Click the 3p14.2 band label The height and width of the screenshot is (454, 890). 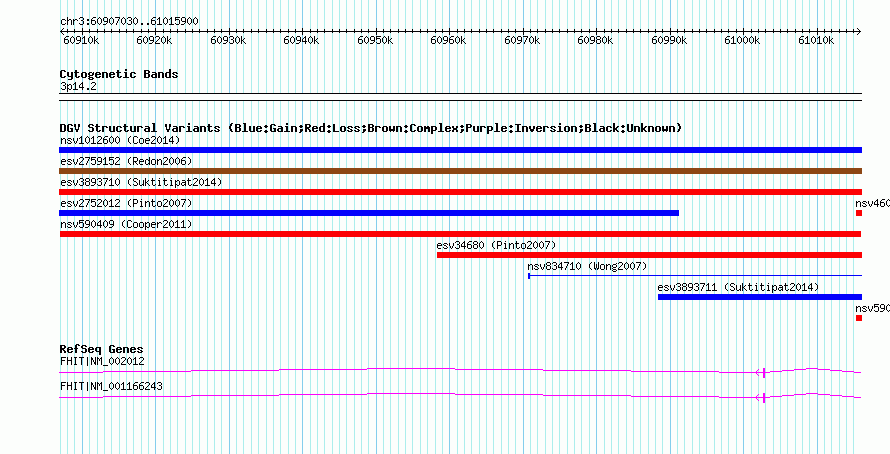pyautogui.click(x=78, y=86)
